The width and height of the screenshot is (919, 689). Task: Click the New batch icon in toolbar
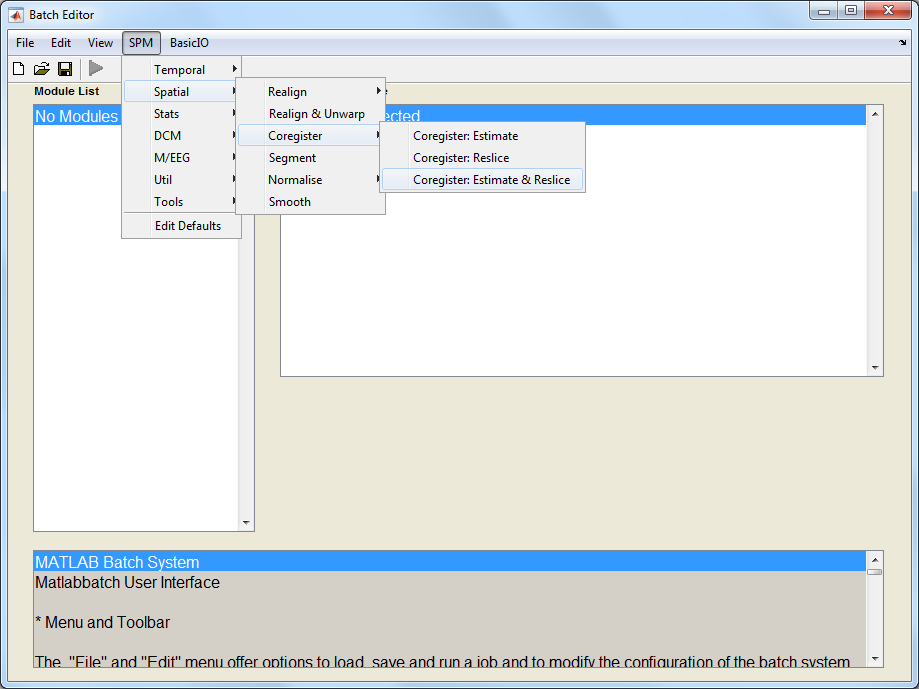tap(18, 69)
